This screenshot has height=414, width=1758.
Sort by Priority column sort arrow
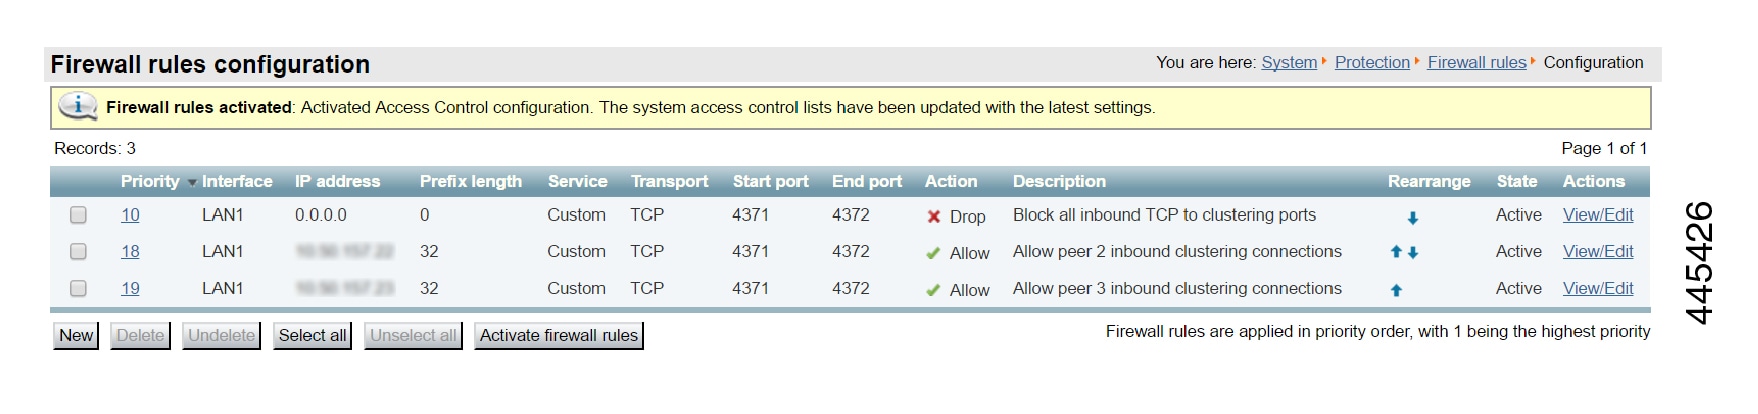(x=192, y=183)
